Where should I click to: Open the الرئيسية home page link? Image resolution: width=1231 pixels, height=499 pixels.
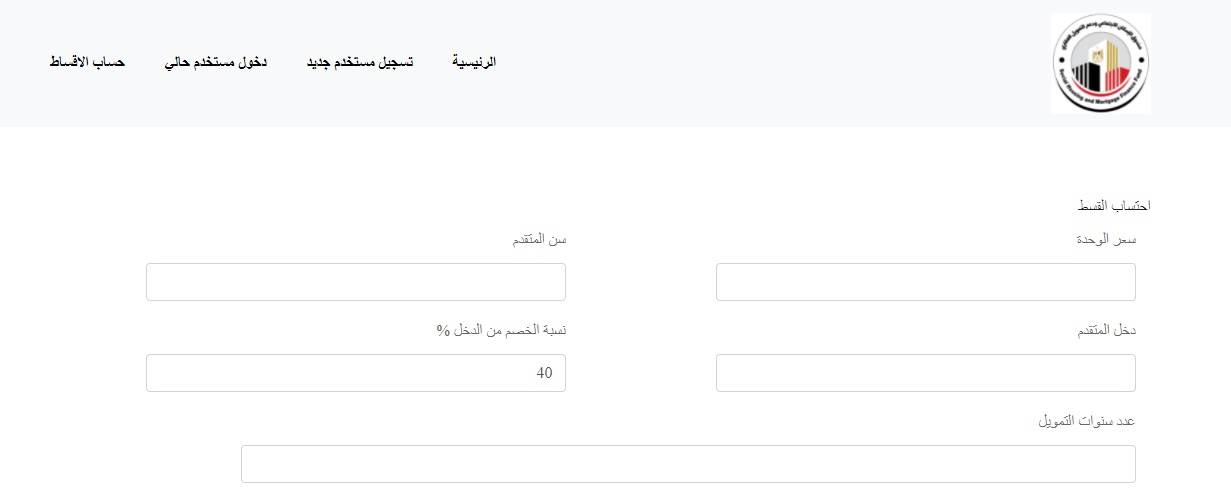tap(475, 62)
